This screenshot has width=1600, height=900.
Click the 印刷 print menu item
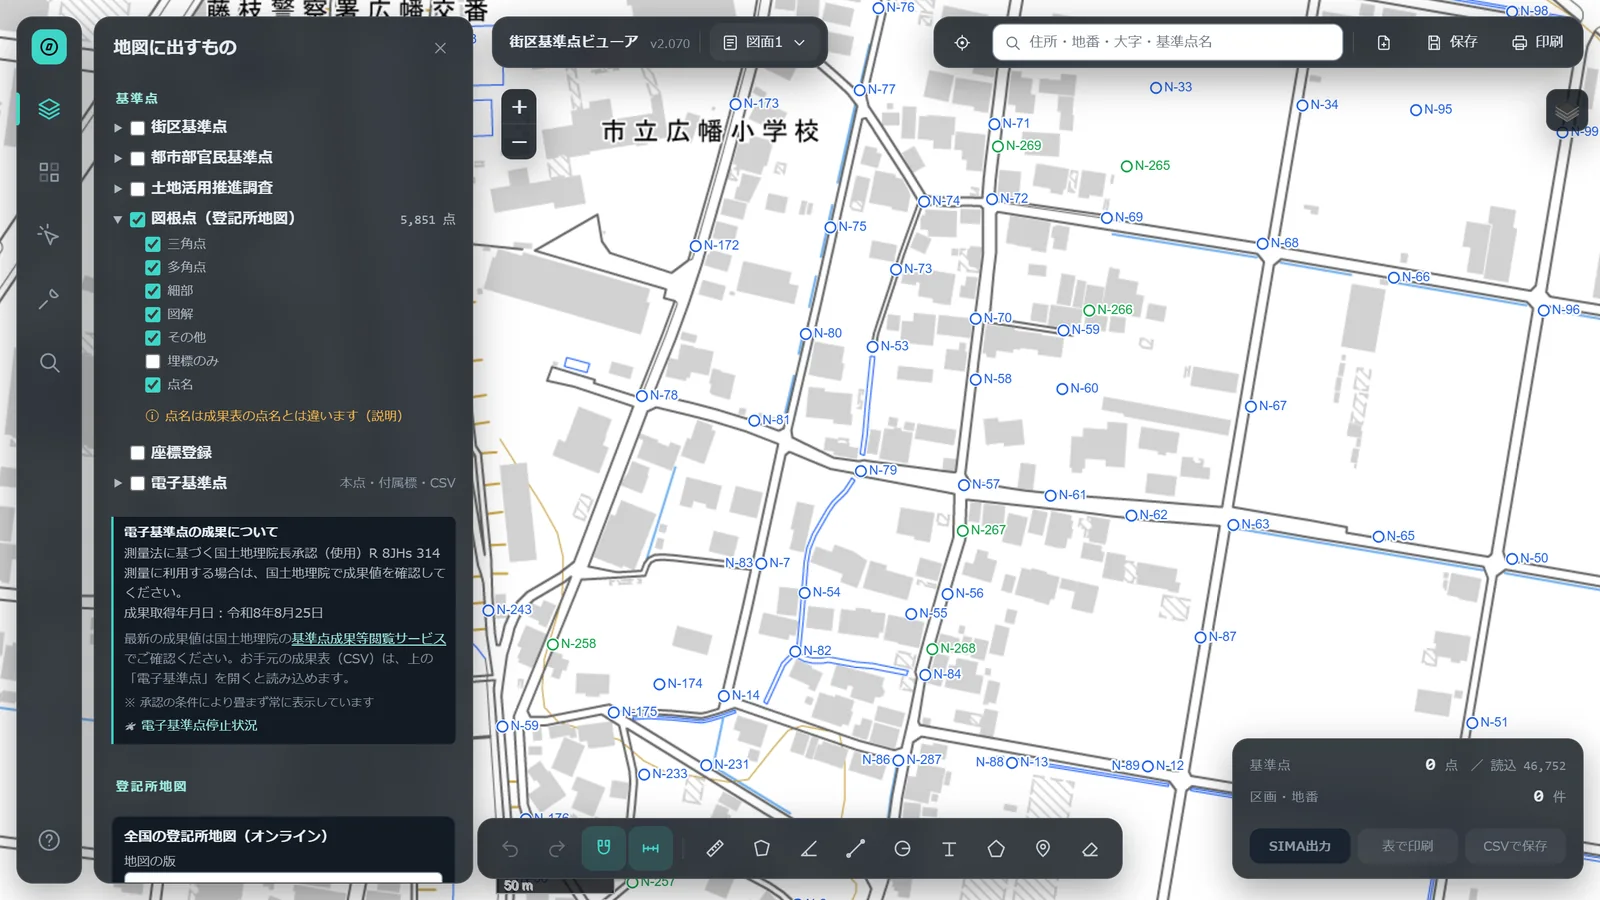1538,42
